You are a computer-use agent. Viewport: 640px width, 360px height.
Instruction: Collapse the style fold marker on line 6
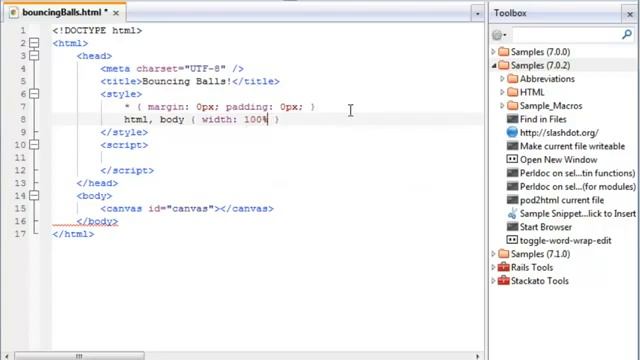34,94
